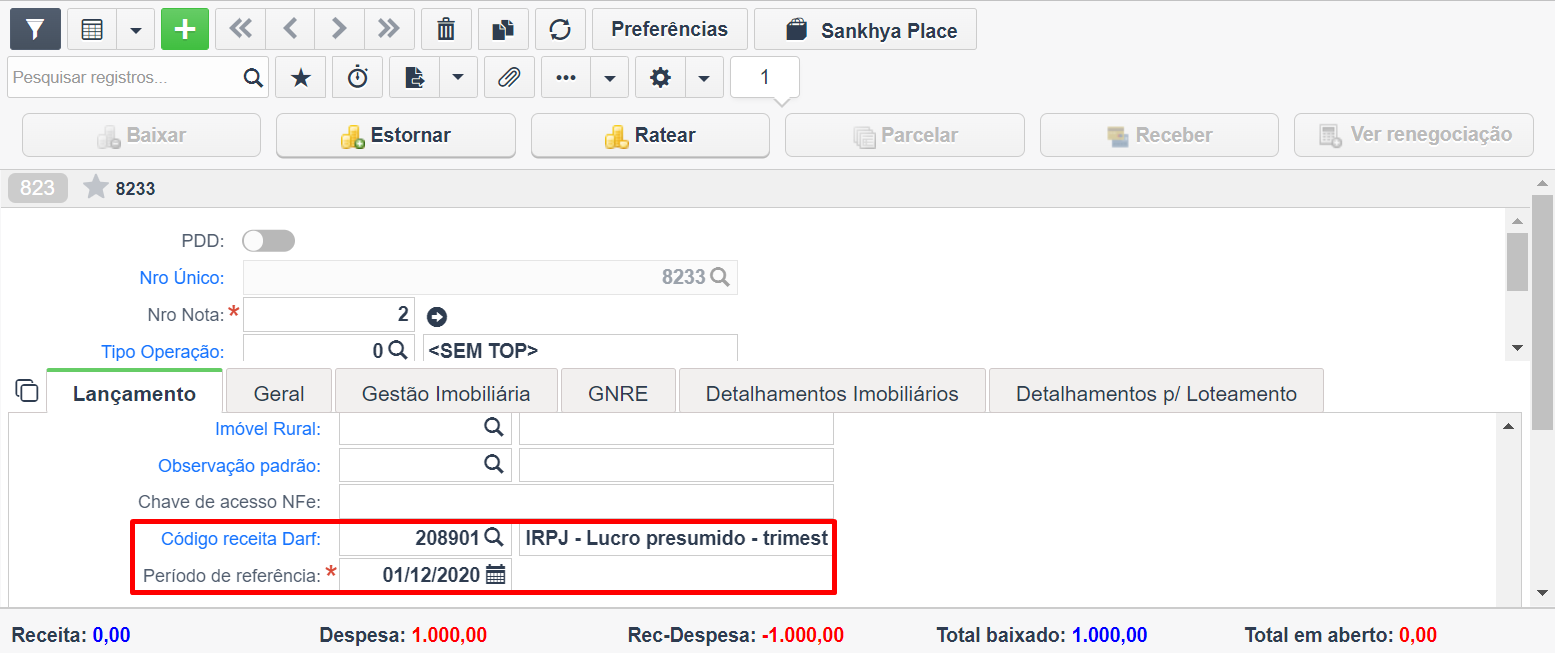Open dropdown beside the ellipsis icon
Image resolution: width=1555 pixels, height=654 pixels.
coord(610,77)
